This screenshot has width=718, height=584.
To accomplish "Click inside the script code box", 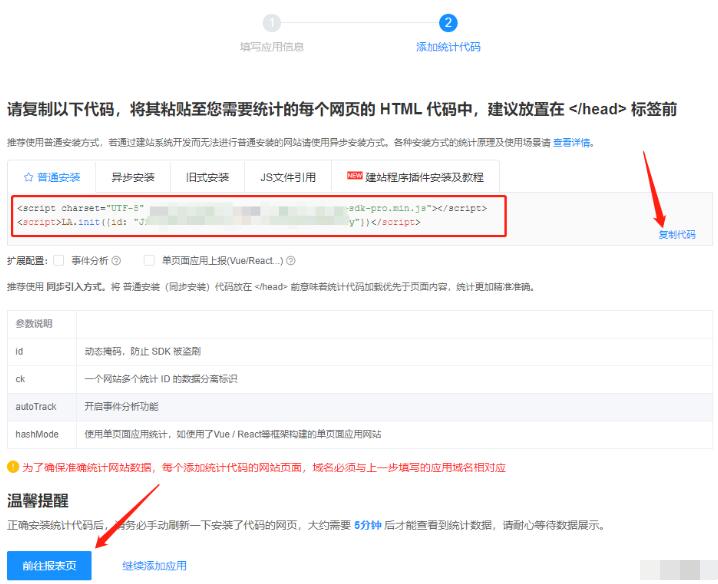I will point(260,214).
